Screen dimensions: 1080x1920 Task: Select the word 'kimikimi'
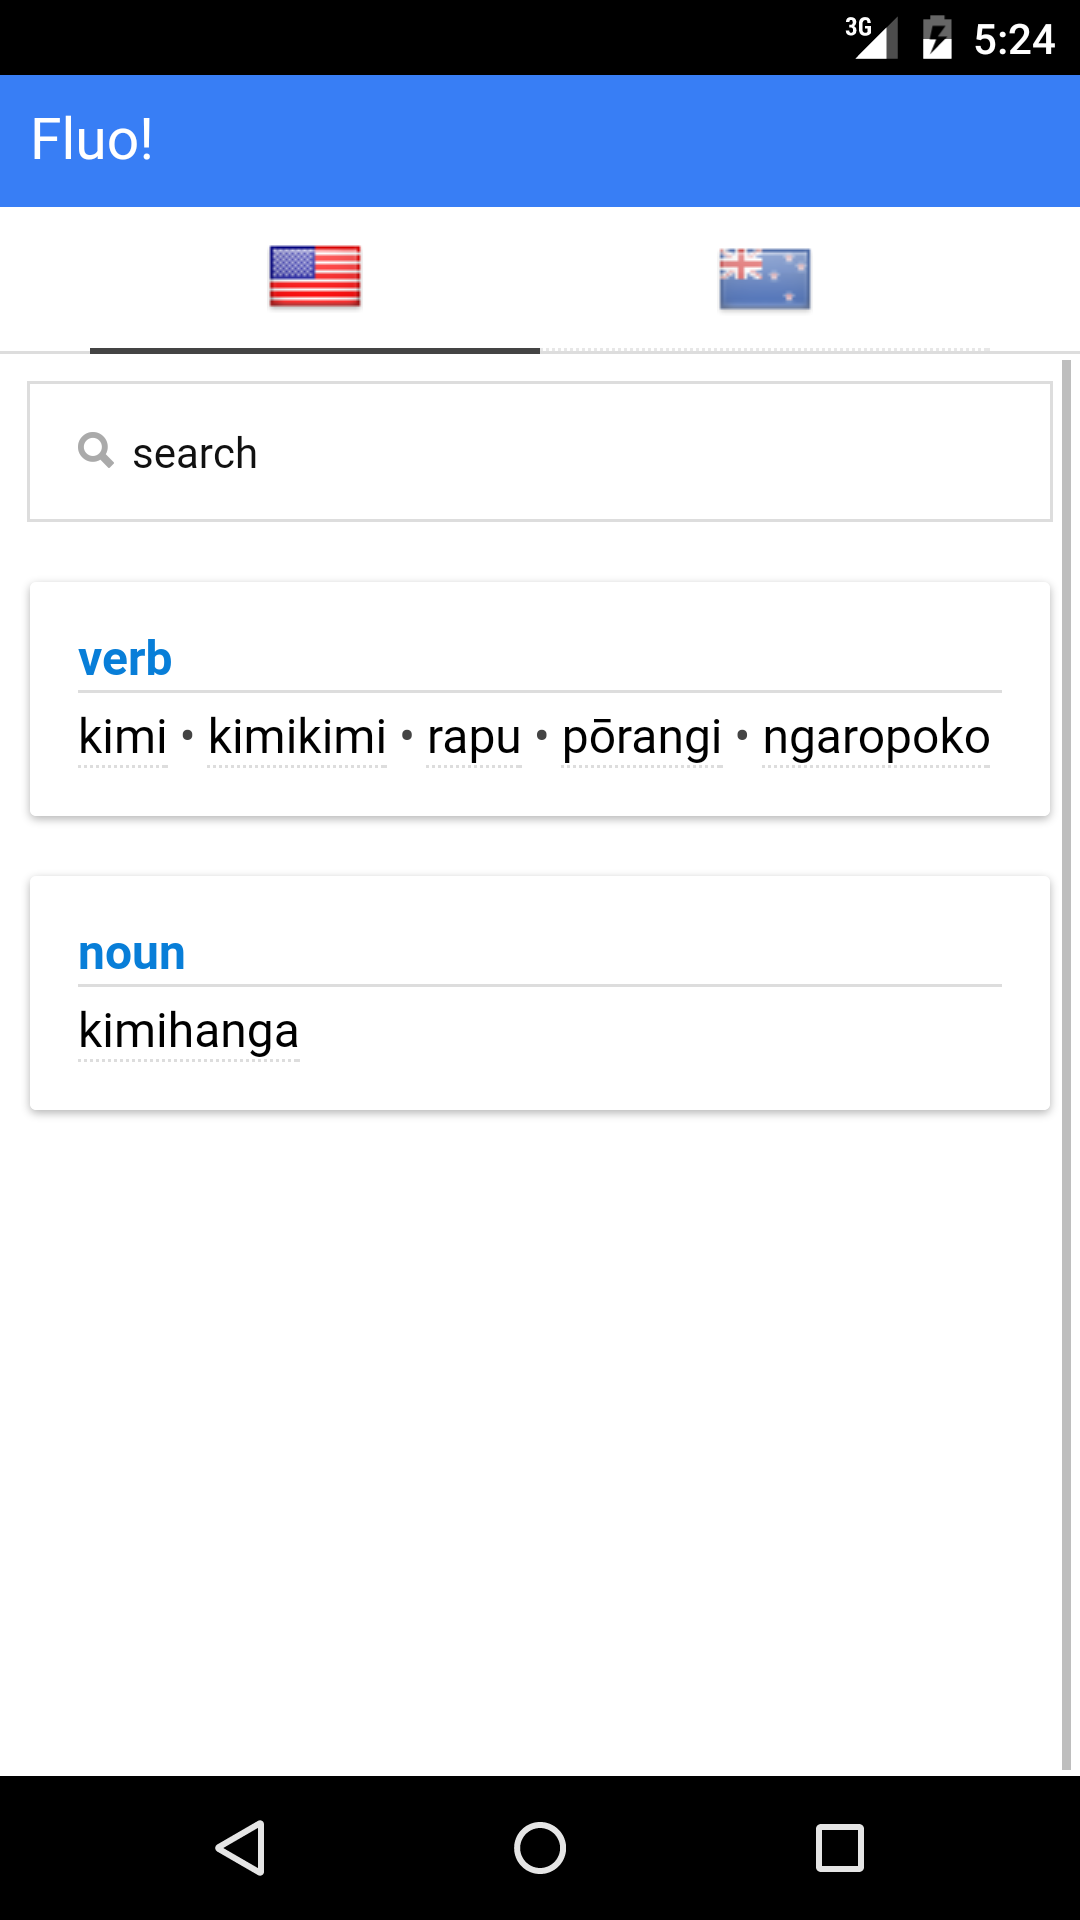pyautogui.click(x=297, y=735)
